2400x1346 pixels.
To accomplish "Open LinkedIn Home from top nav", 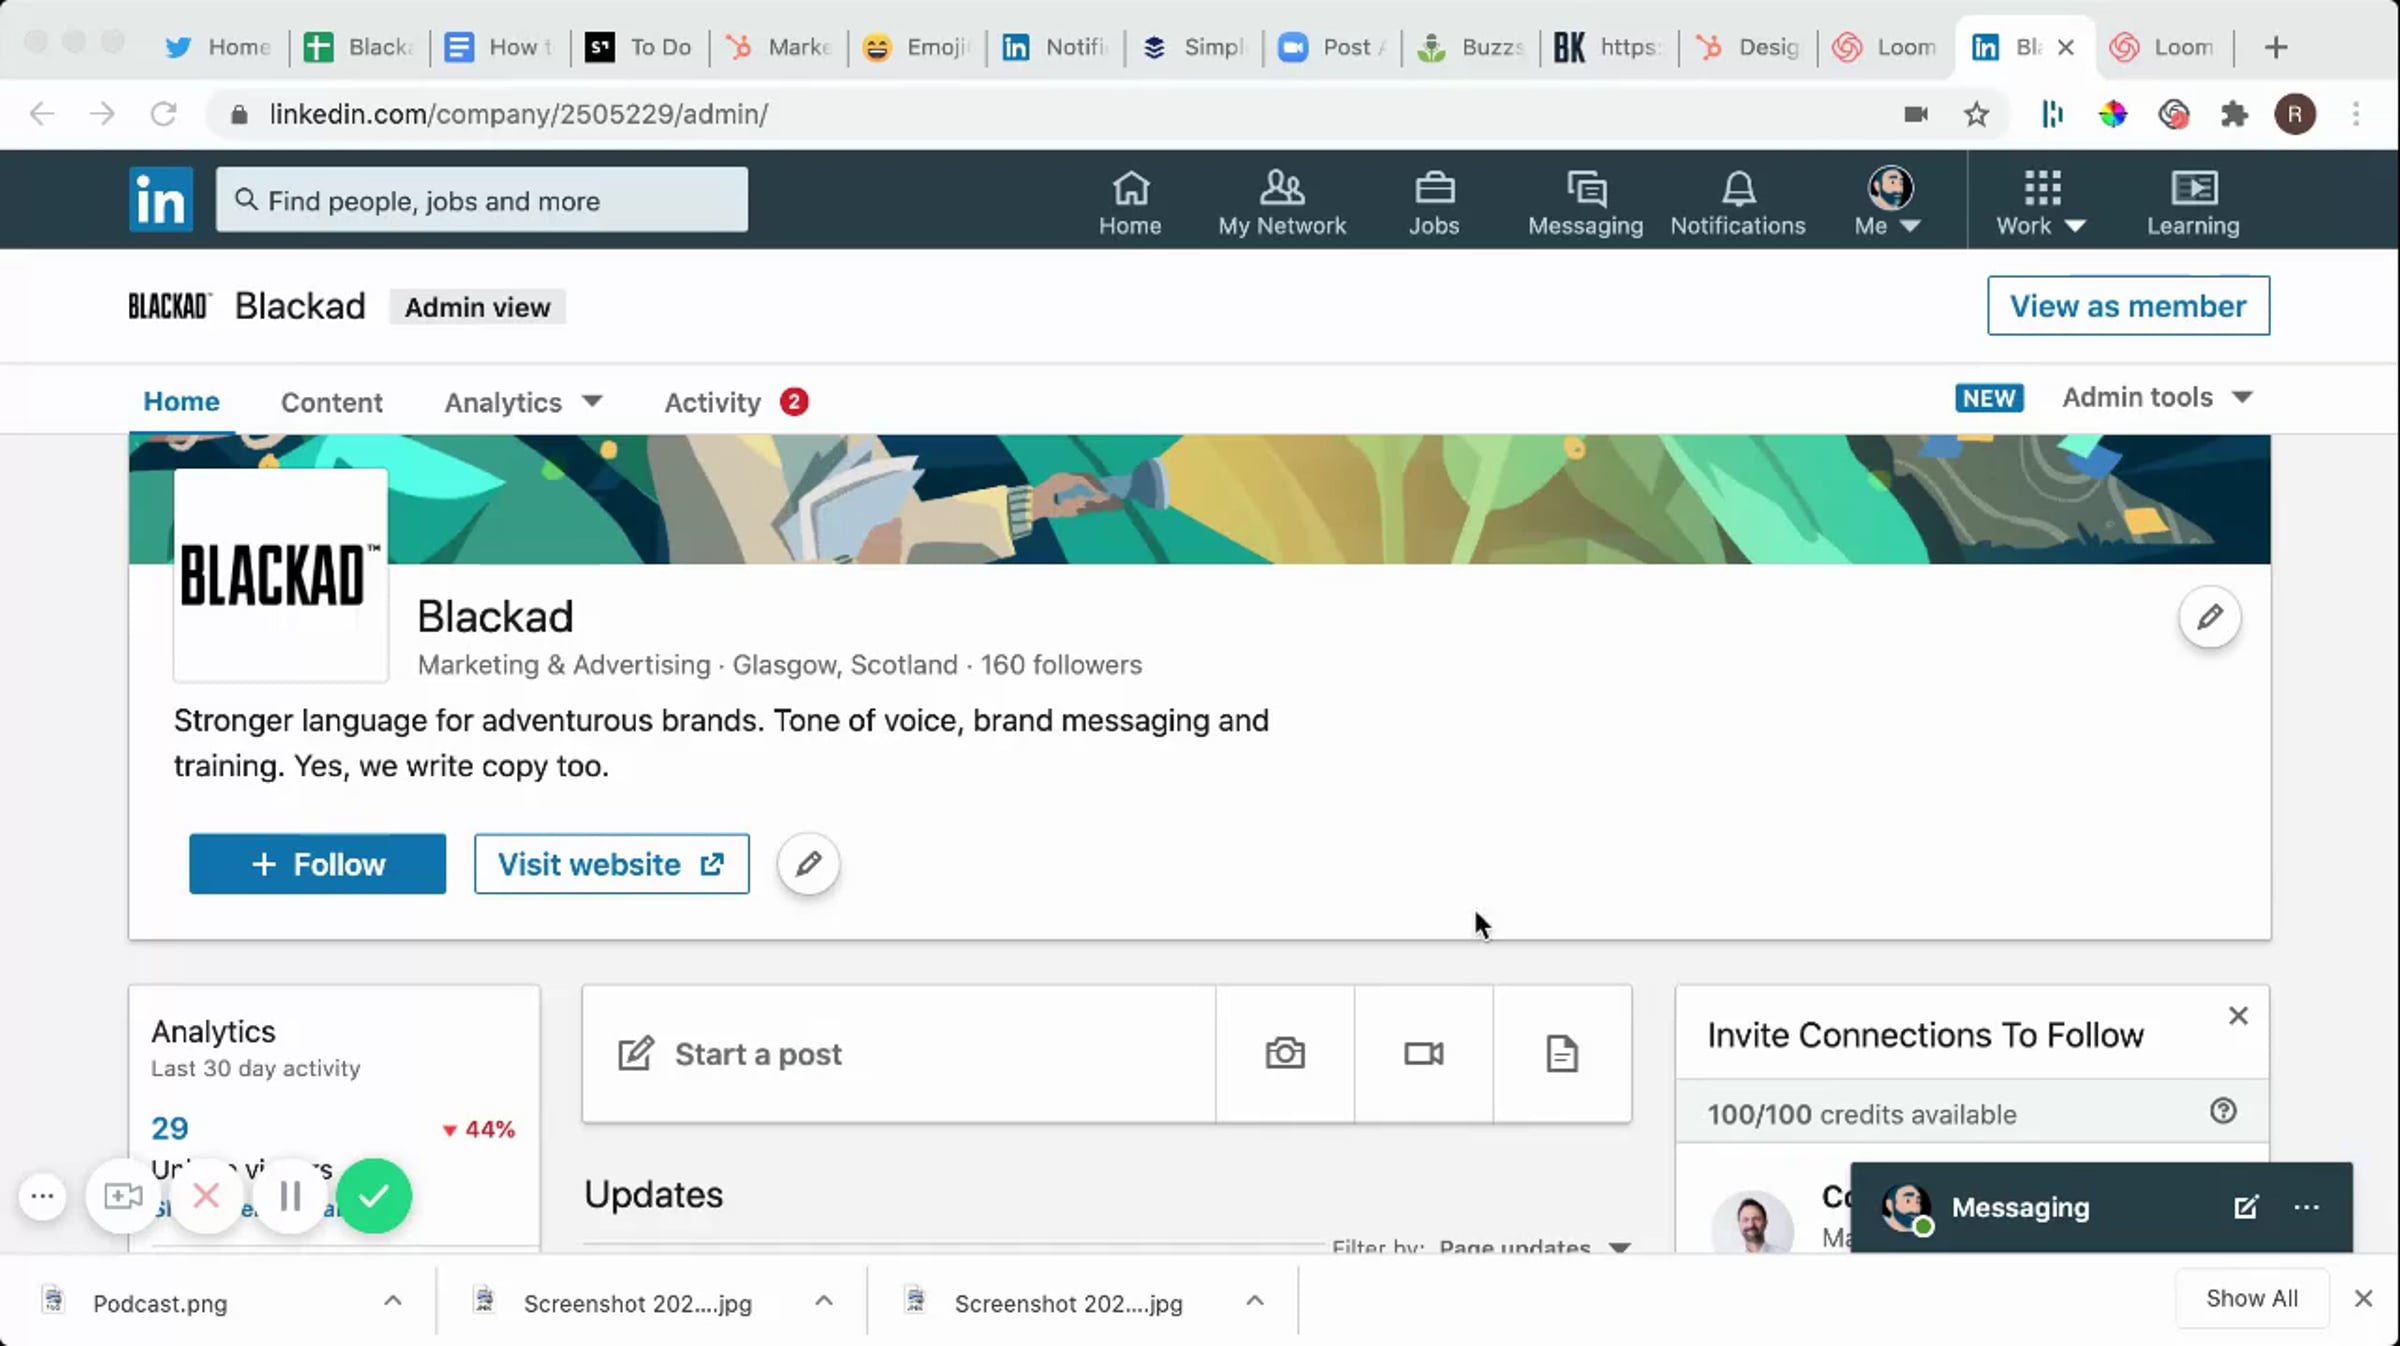I will tap(1130, 203).
